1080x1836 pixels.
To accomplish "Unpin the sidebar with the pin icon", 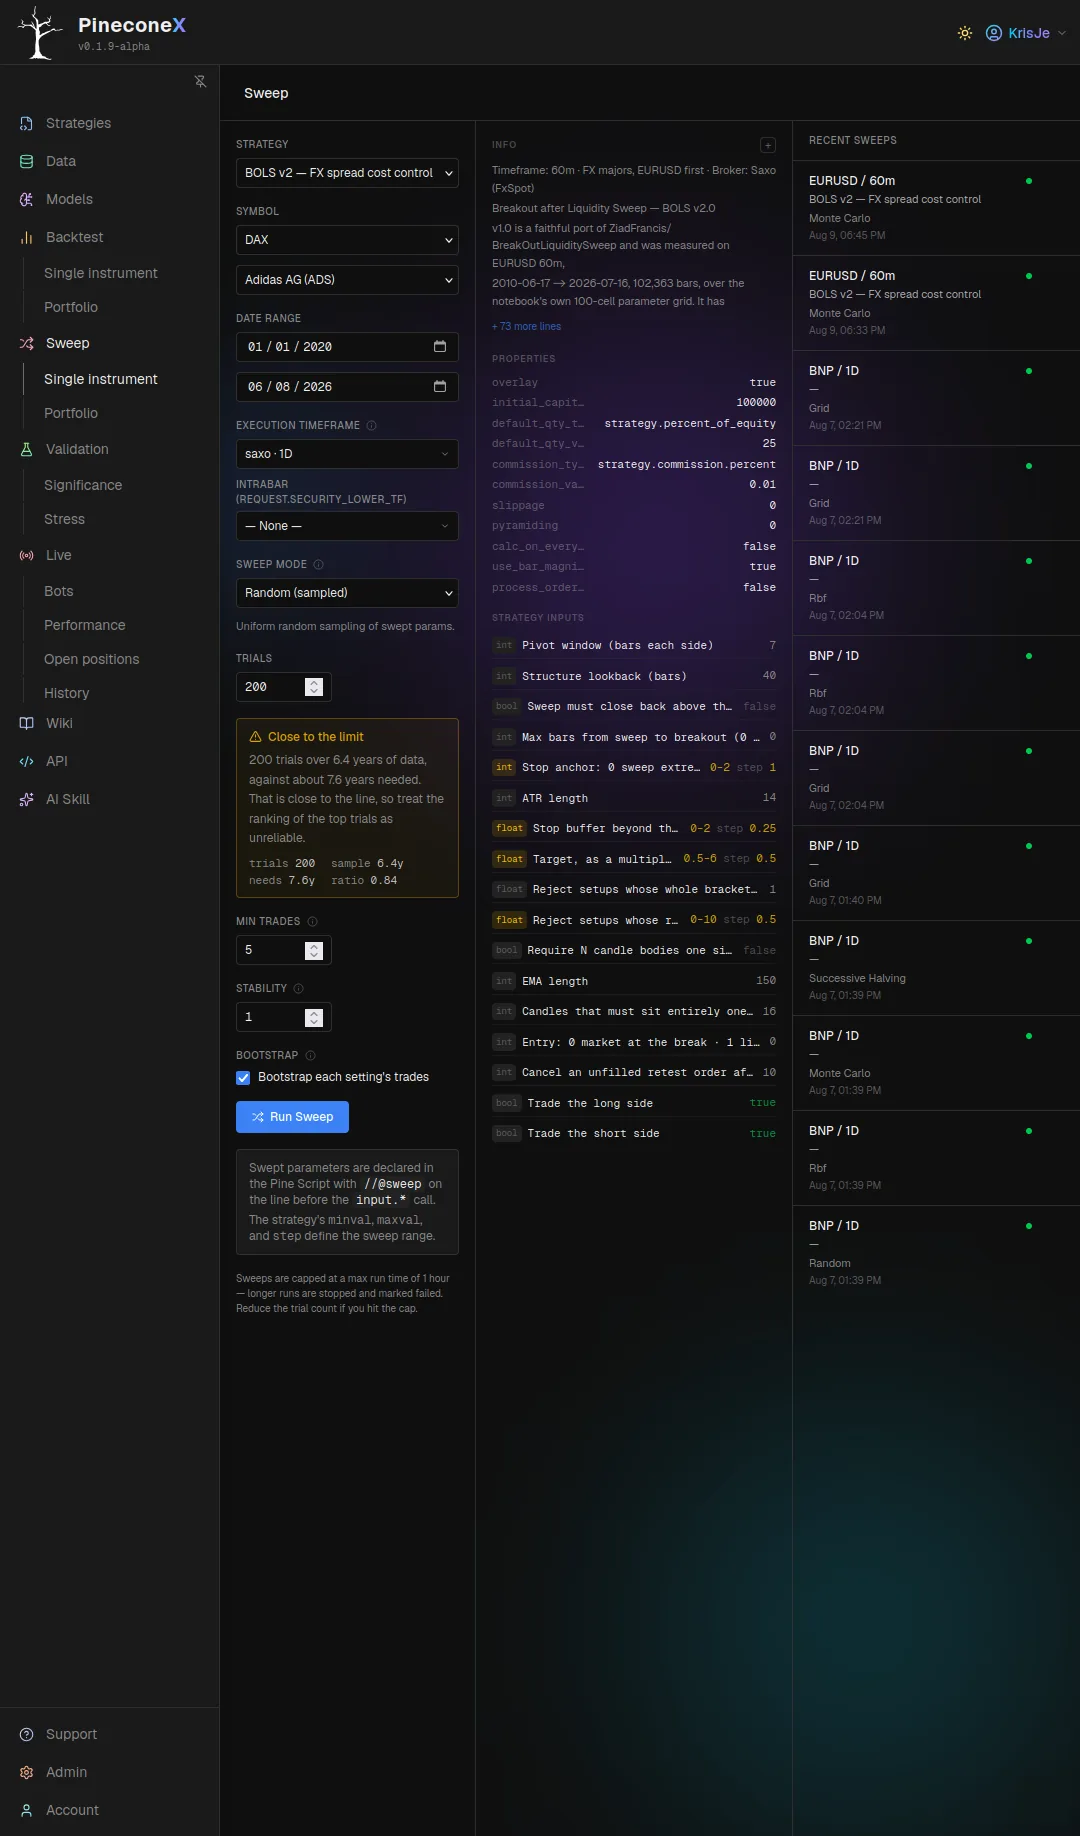I will point(200,81).
